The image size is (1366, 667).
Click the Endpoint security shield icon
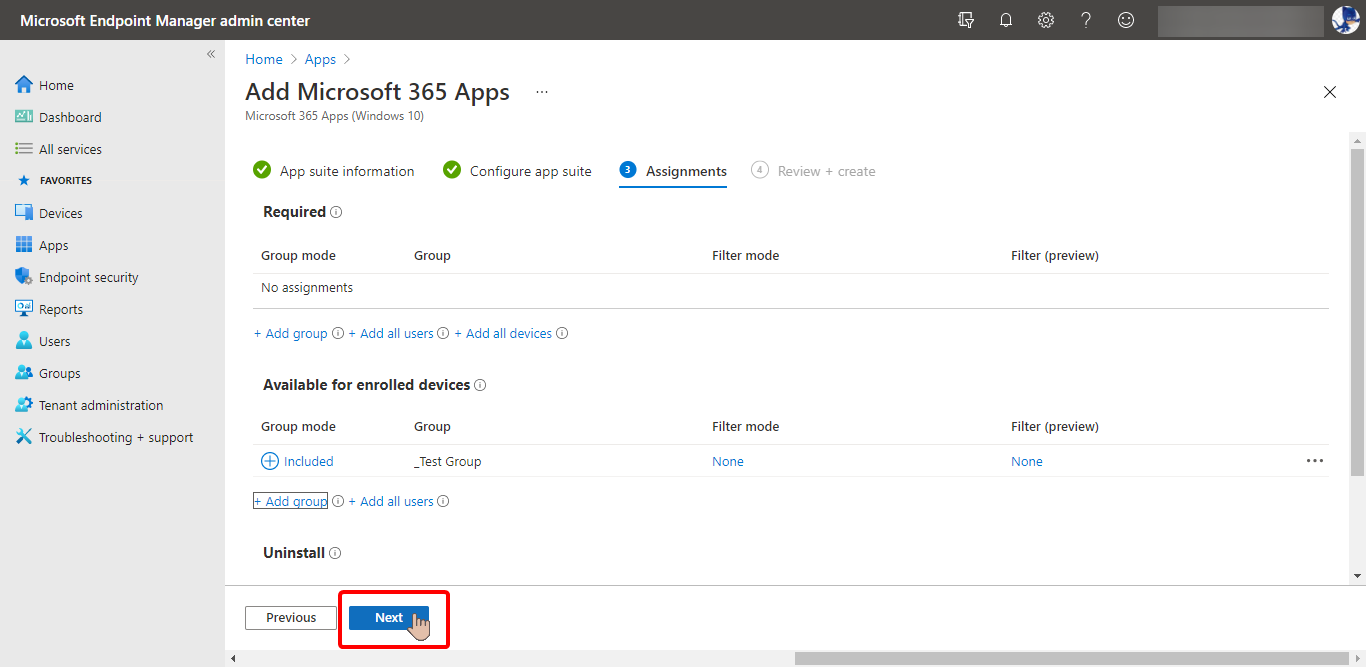pyautogui.click(x=24, y=277)
